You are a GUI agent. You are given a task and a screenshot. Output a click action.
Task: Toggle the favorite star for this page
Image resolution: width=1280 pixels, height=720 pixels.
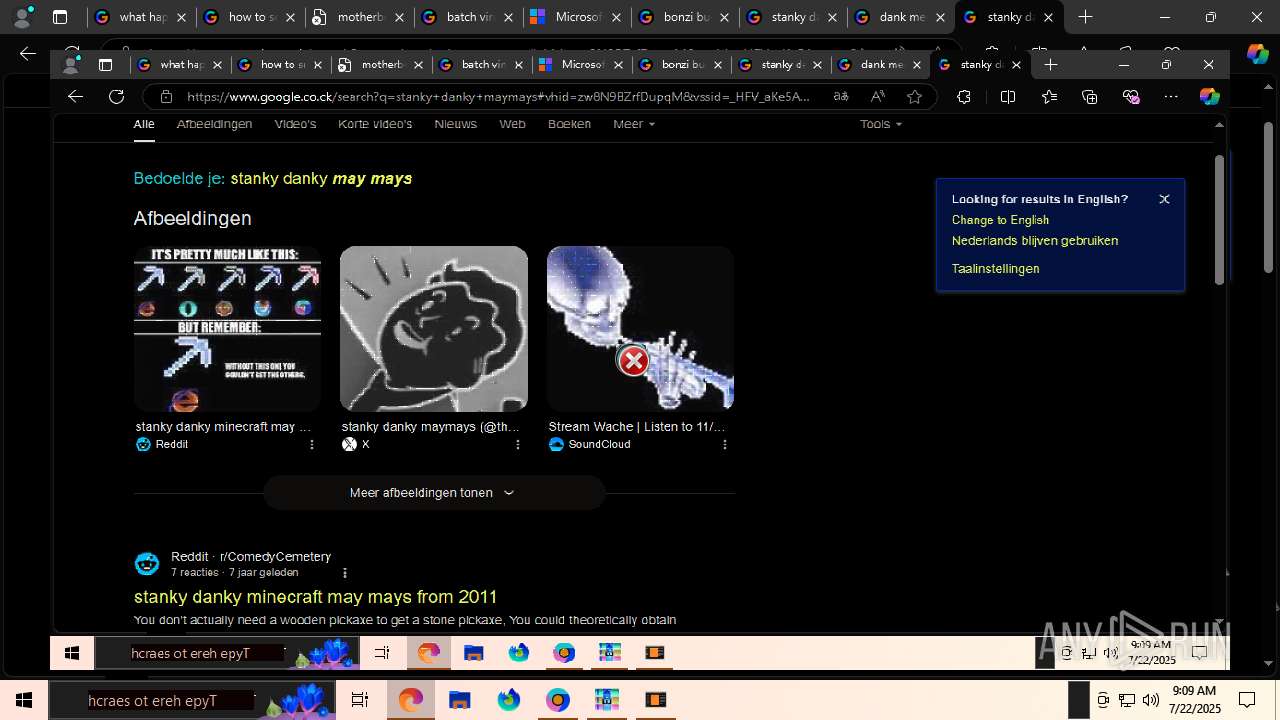pyautogui.click(x=914, y=96)
